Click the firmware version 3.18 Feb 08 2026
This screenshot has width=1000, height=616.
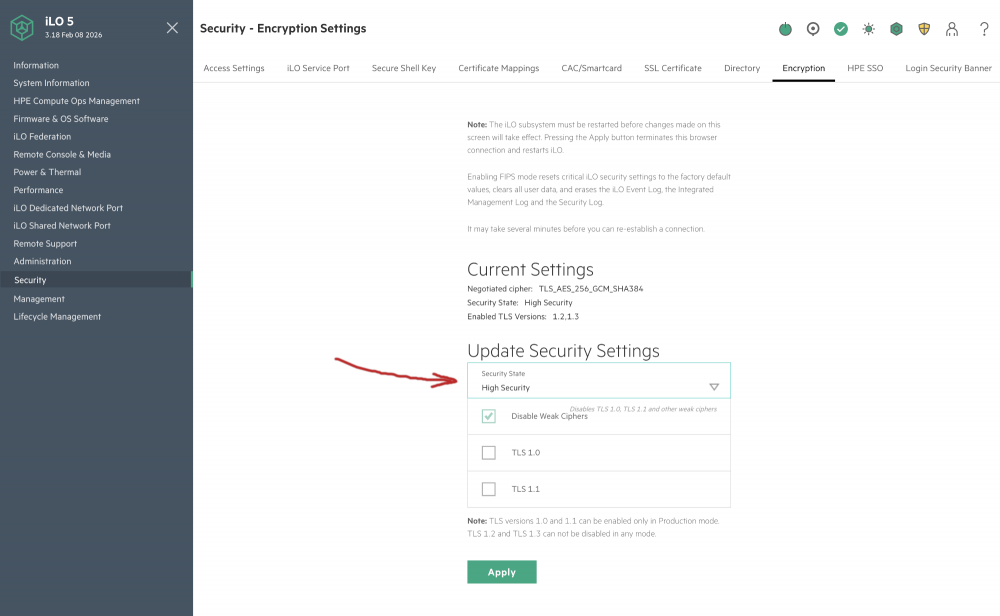click(x=73, y=35)
